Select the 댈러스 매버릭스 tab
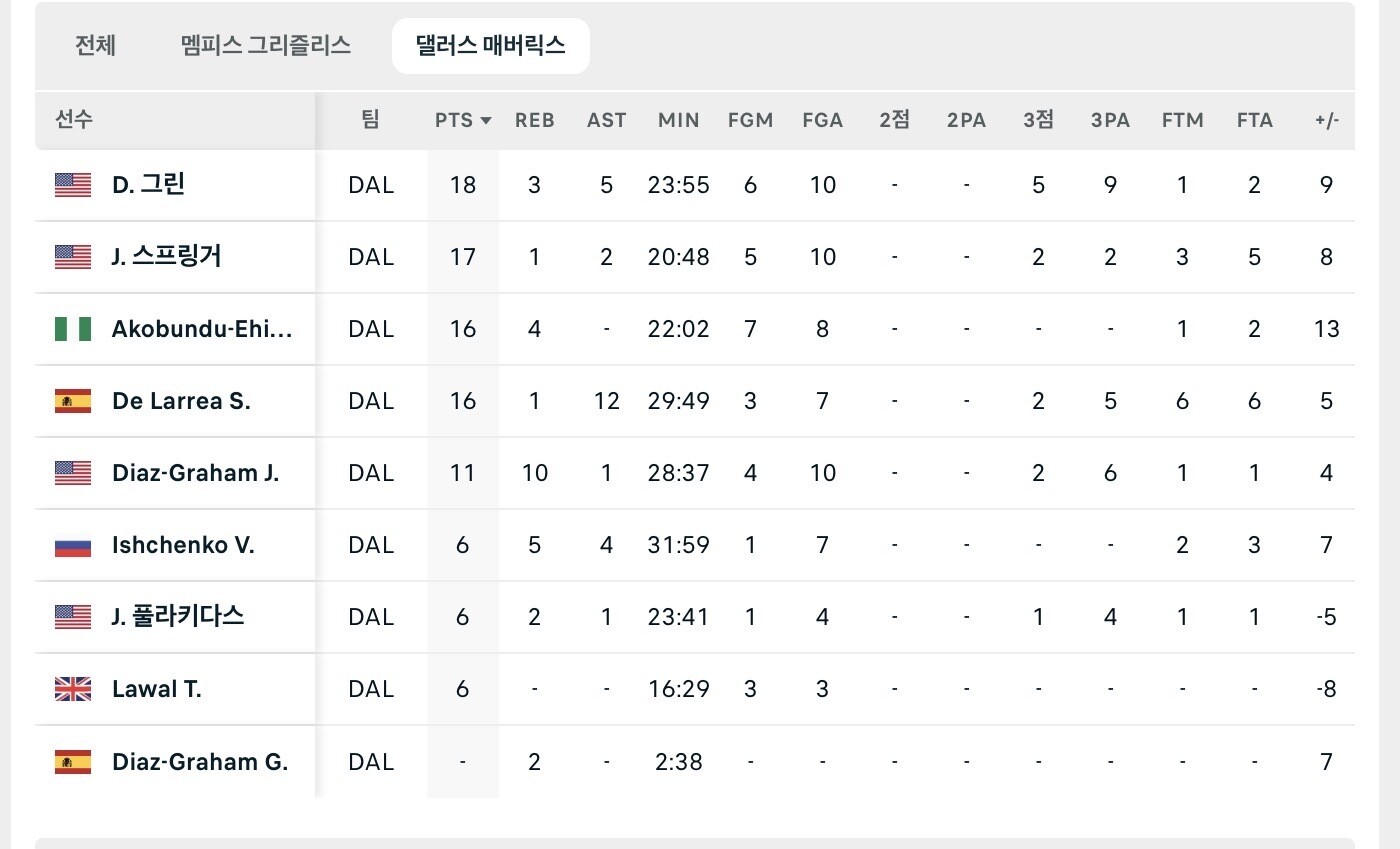Image resolution: width=1400 pixels, height=849 pixels. [x=491, y=46]
